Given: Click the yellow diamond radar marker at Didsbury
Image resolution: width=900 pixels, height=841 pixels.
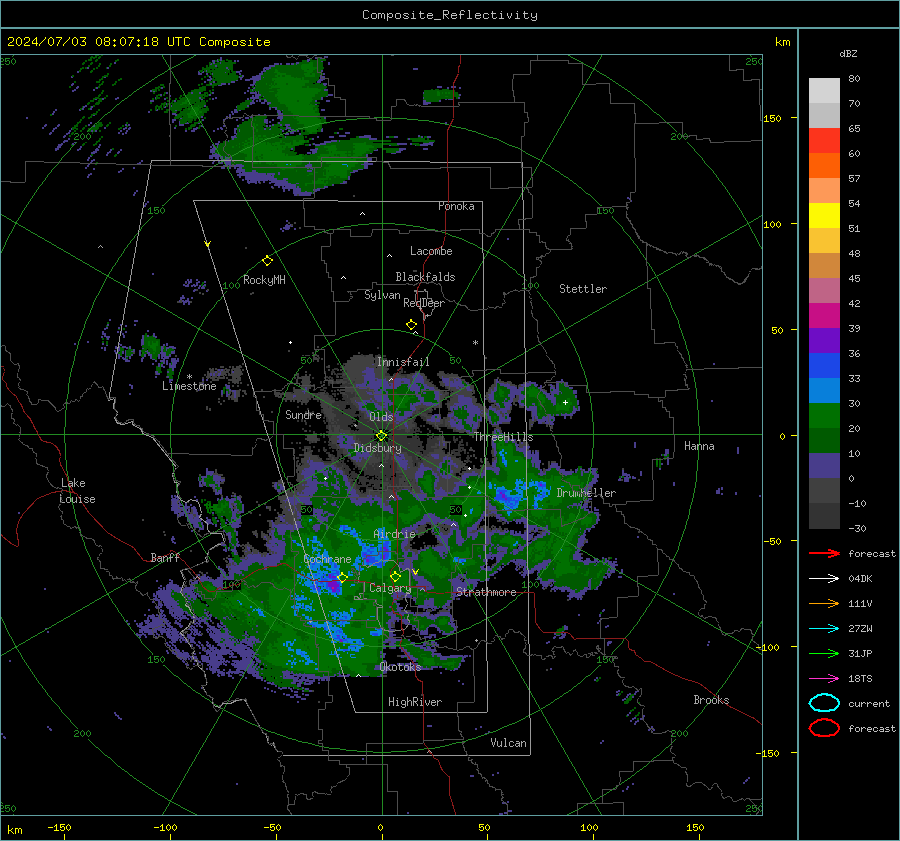Looking at the screenshot, I should (x=381, y=436).
